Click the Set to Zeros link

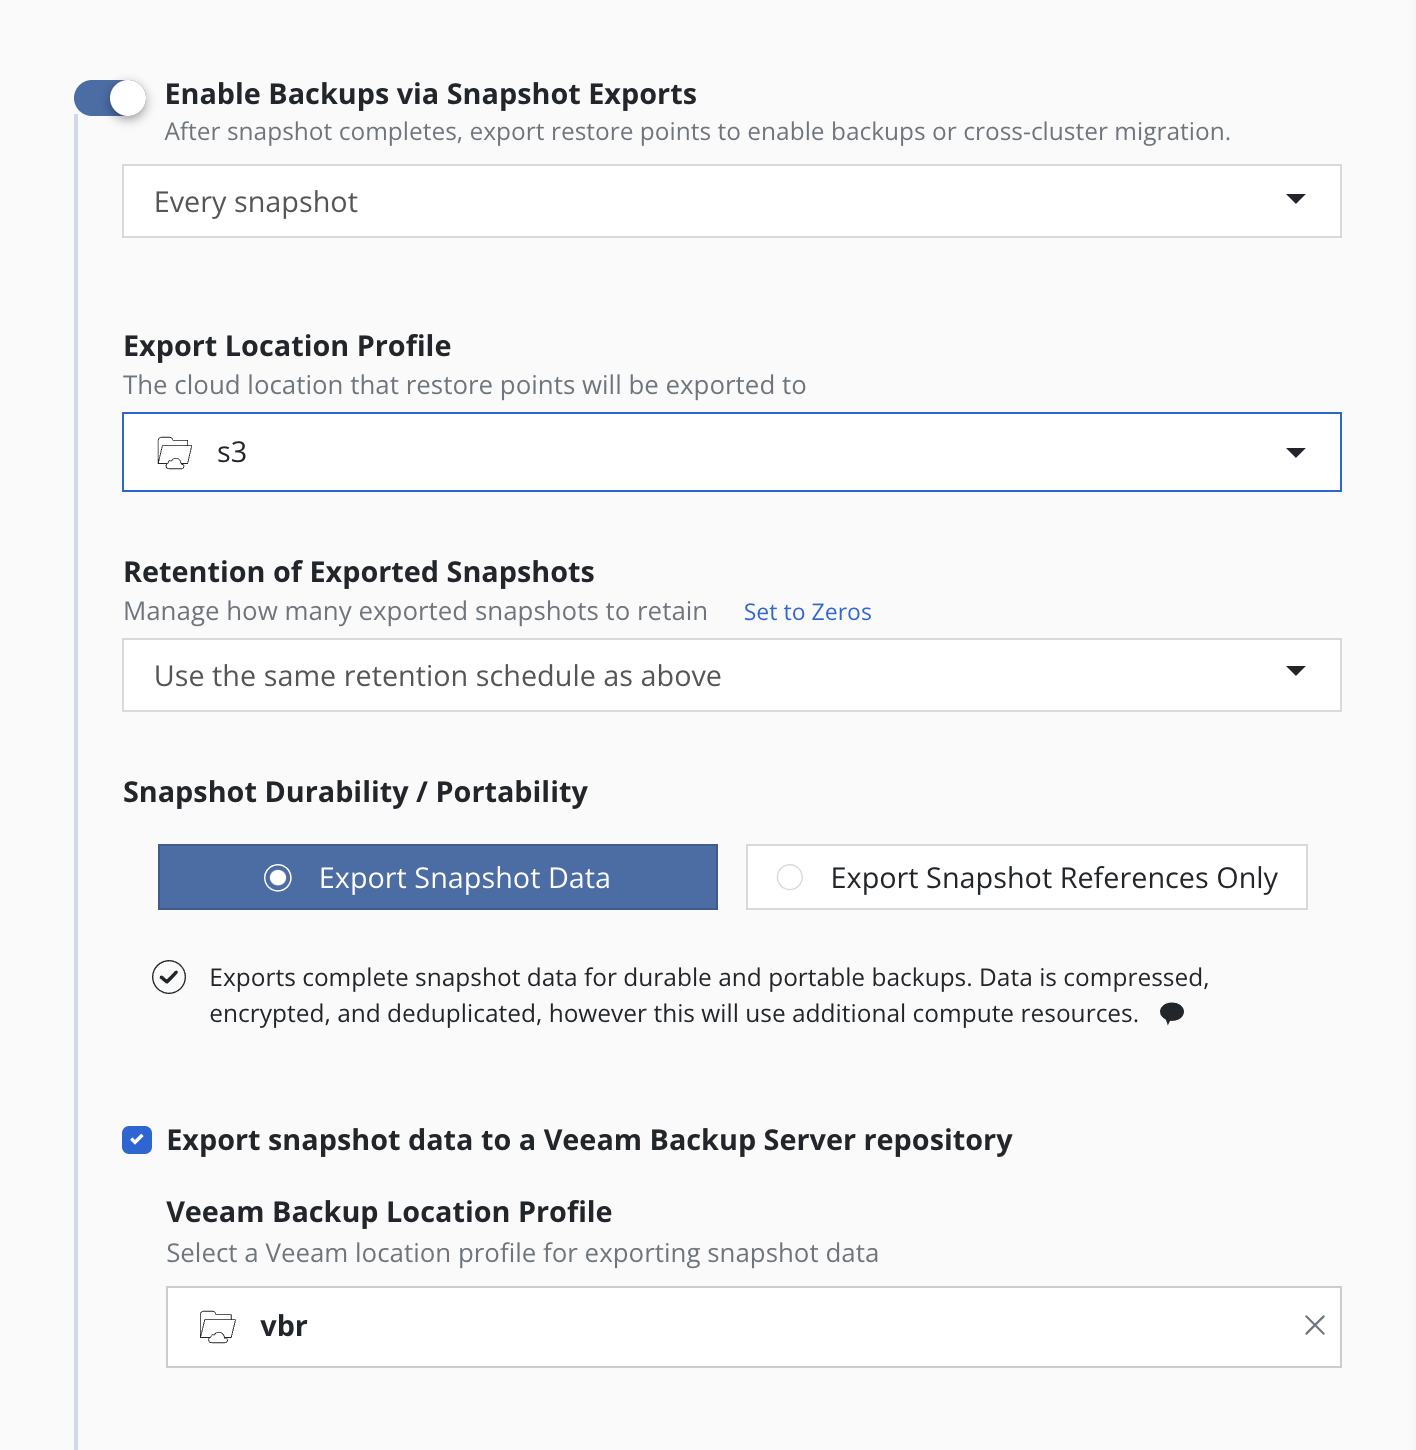(807, 612)
